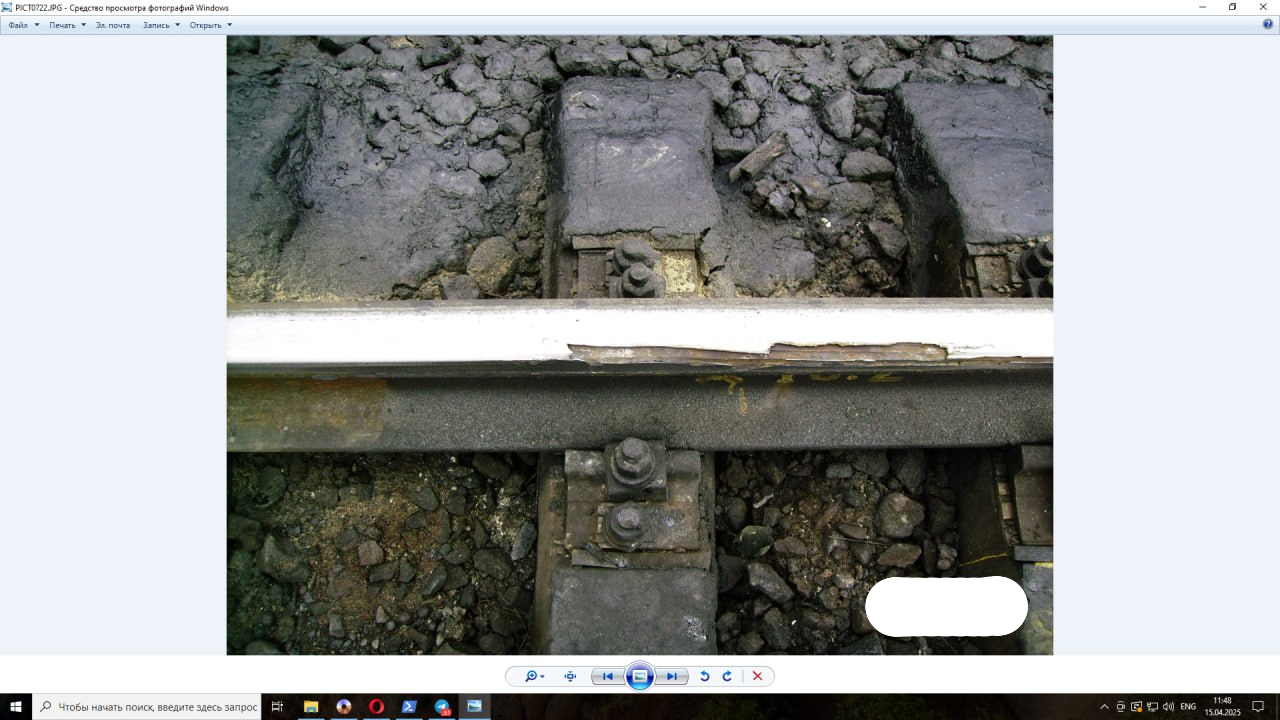Screen dimensions: 1280x720
Task: Open the network tray icon
Action: coord(1152,707)
